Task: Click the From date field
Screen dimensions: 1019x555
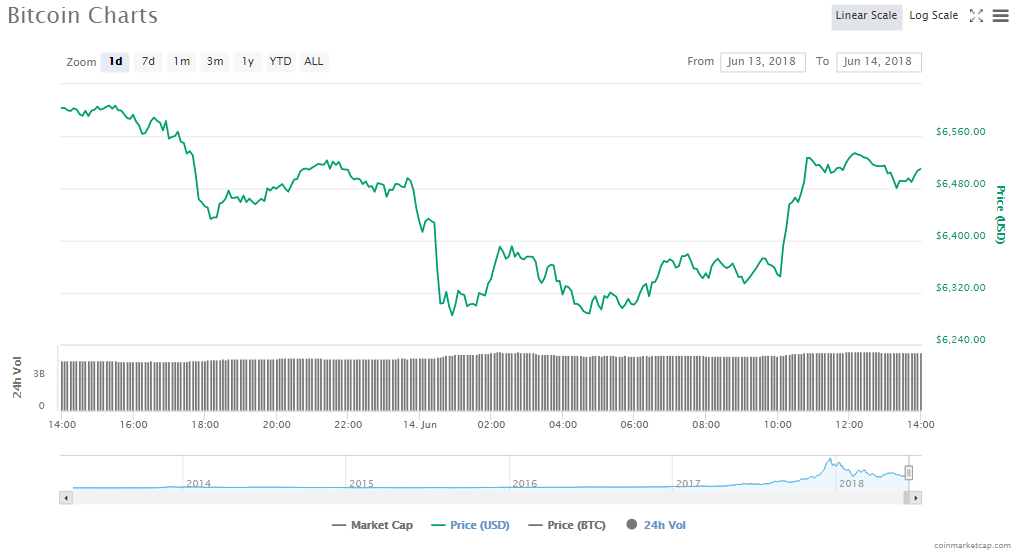Action: [762, 62]
